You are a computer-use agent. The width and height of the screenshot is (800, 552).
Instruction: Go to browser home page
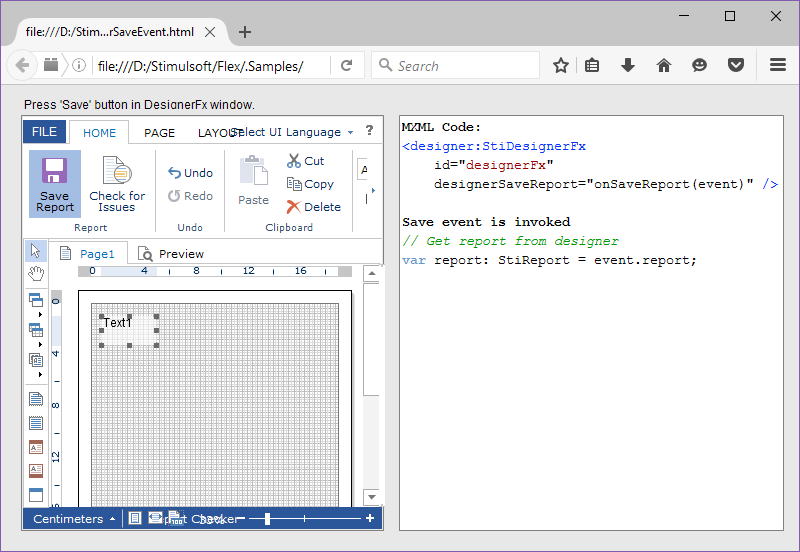coord(664,65)
